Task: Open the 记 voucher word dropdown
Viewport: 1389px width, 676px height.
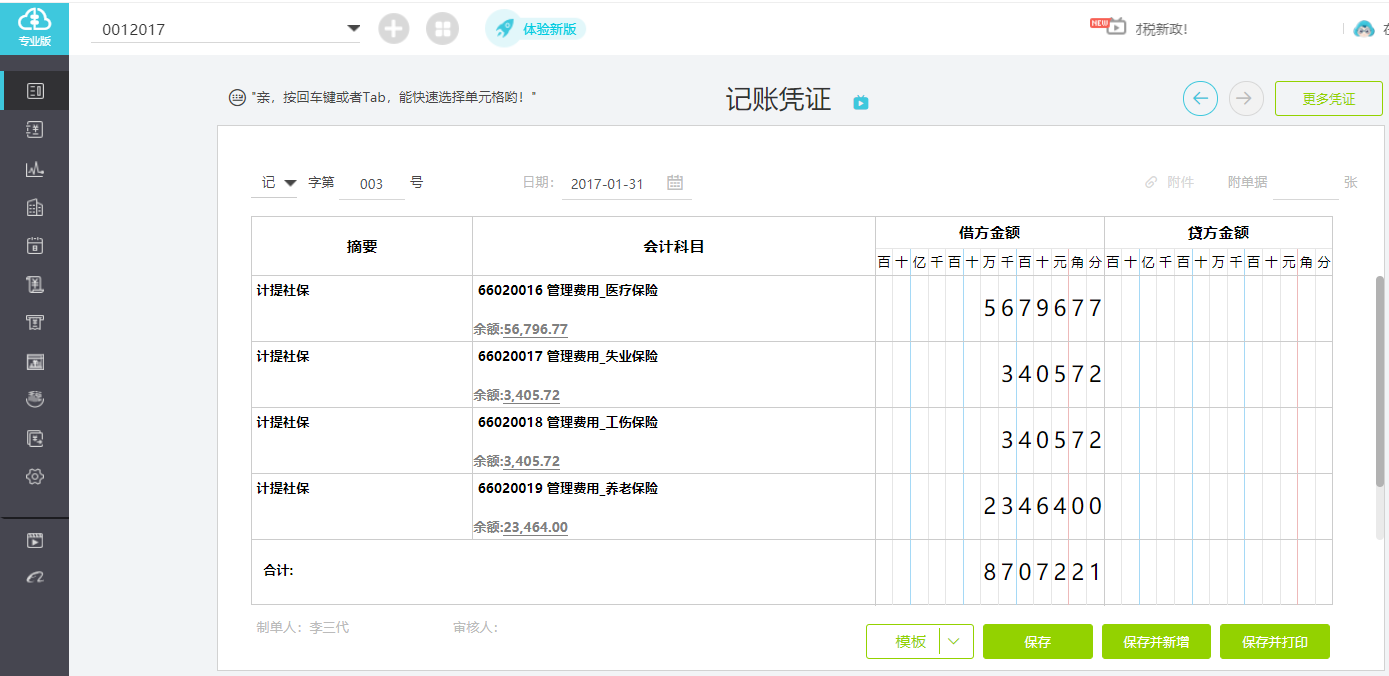Action: [278, 183]
